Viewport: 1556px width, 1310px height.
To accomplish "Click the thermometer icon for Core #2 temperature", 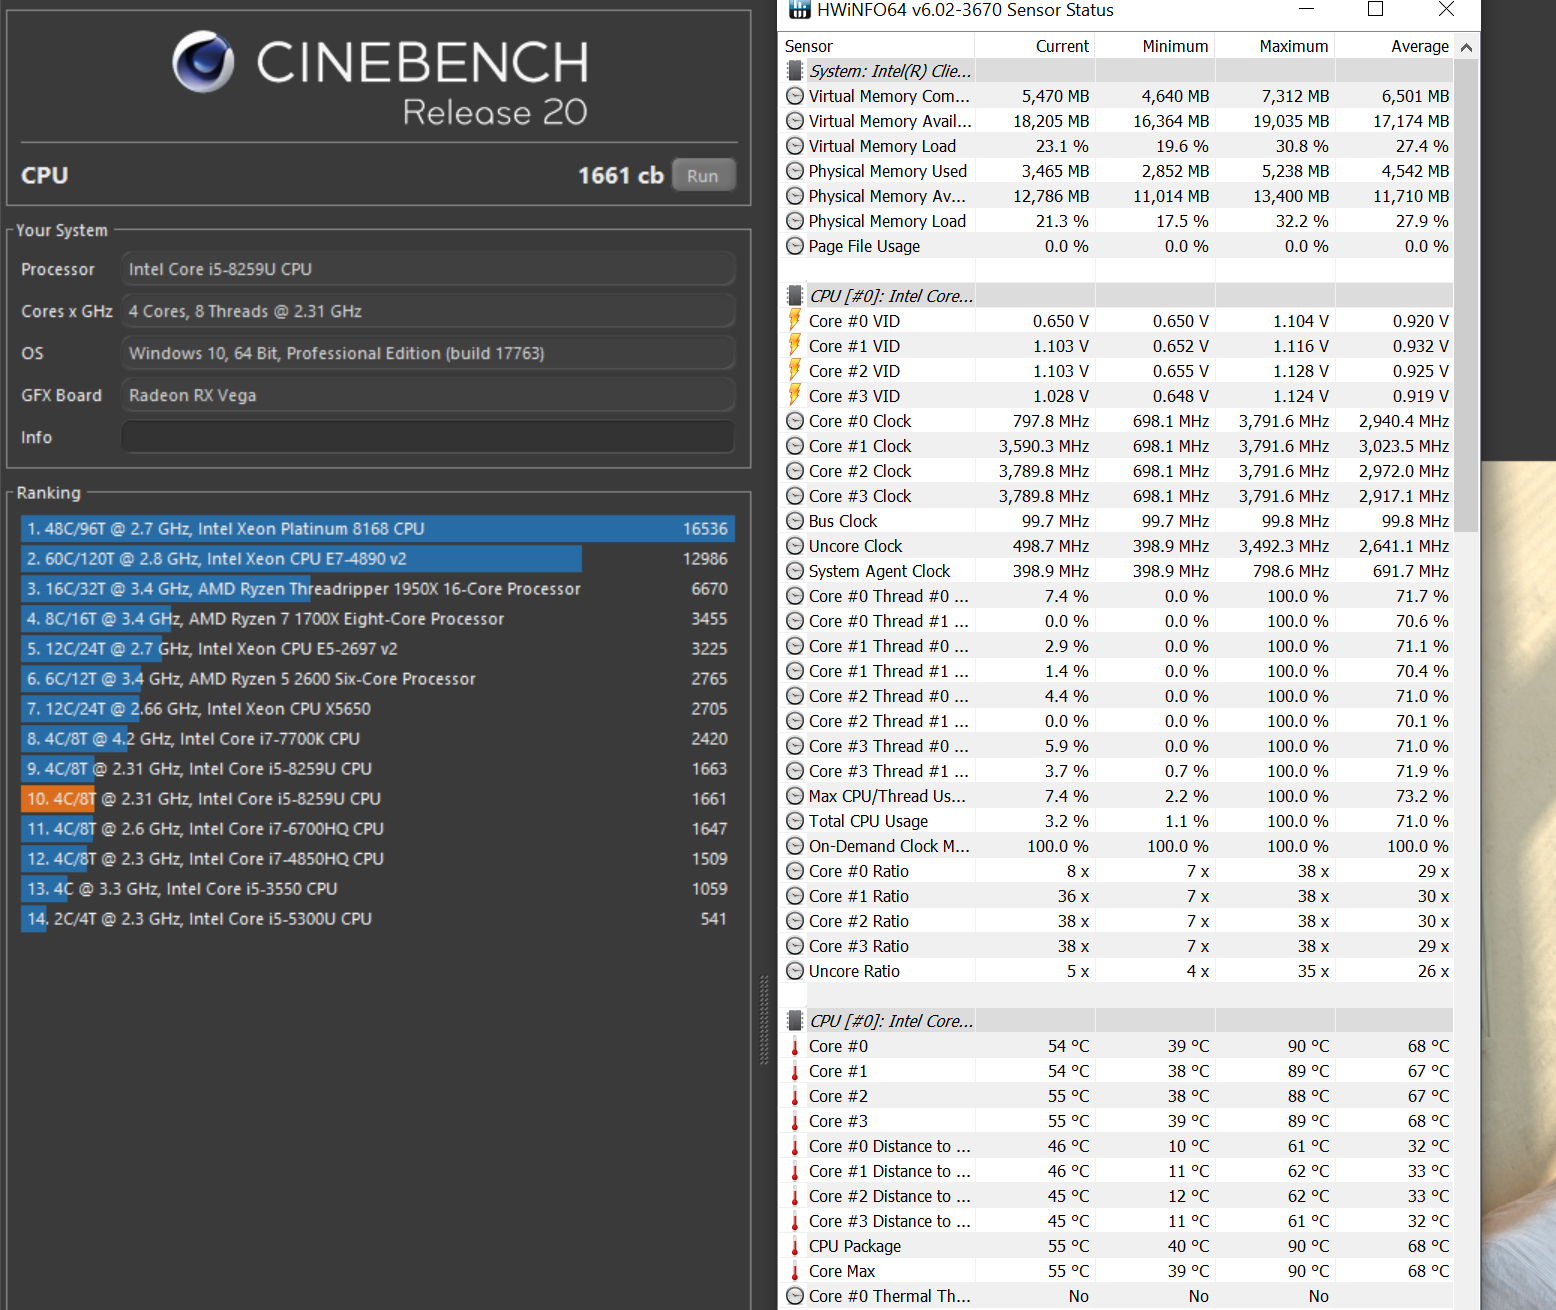I will (x=795, y=1097).
